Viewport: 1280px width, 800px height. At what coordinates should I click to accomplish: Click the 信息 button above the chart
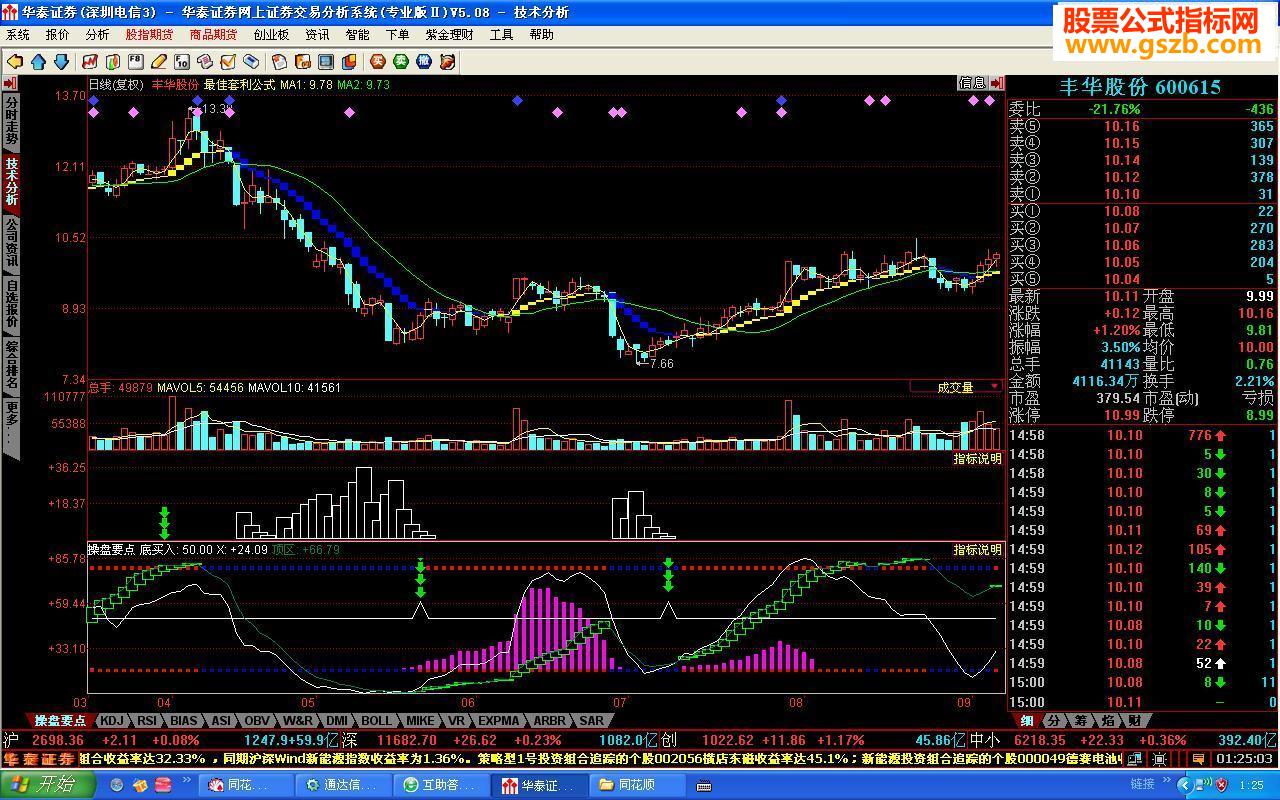[972, 83]
